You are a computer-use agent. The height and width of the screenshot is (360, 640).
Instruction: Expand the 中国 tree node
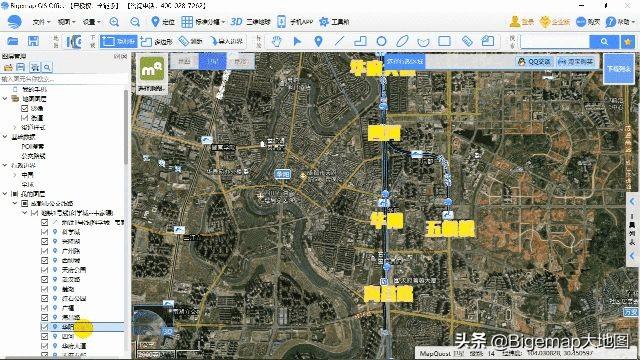[15, 175]
